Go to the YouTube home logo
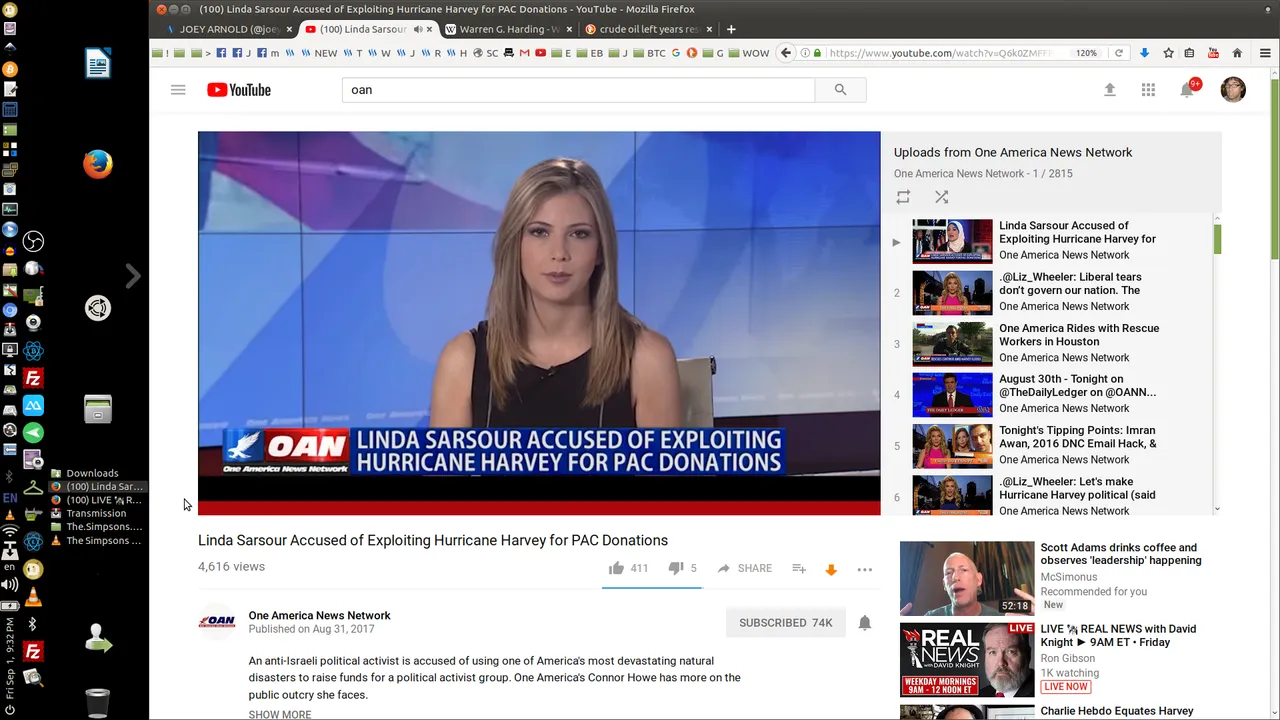Screen dimensions: 1280x720 pos(239,90)
